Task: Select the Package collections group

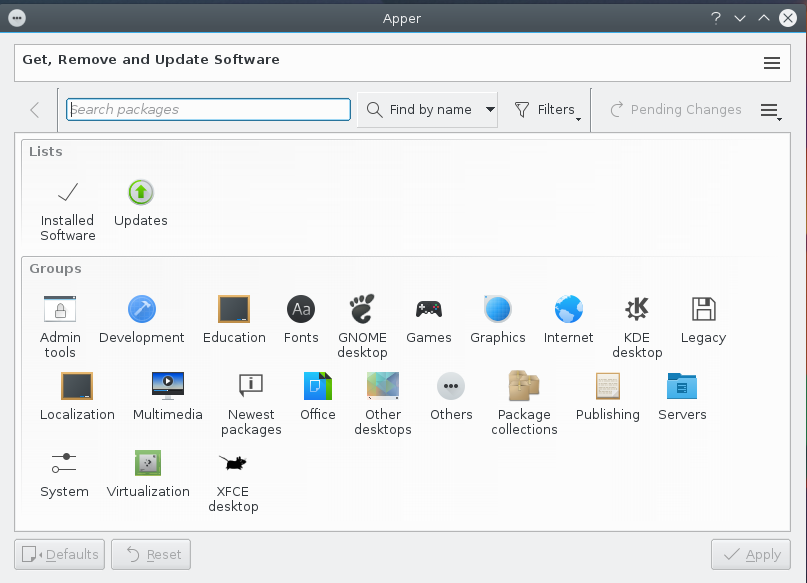Action: (x=524, y=402)
